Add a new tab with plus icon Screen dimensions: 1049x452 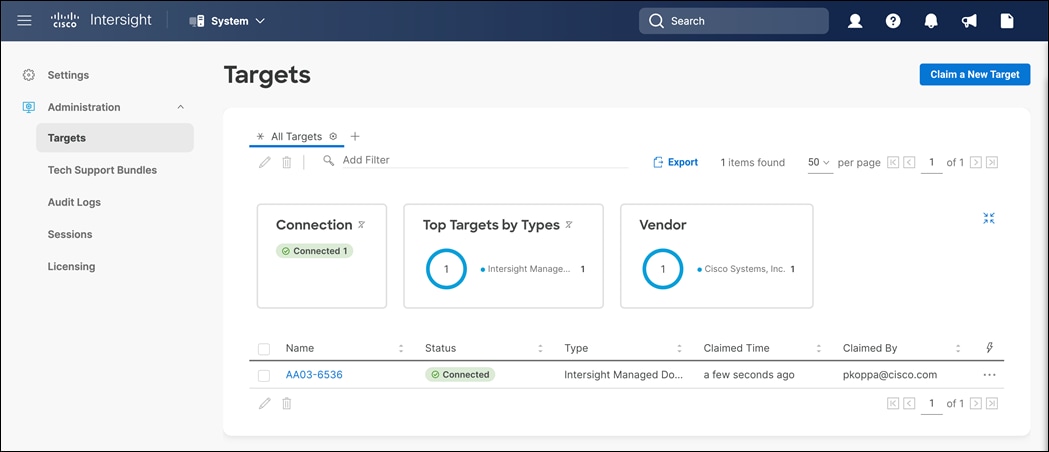355,136
